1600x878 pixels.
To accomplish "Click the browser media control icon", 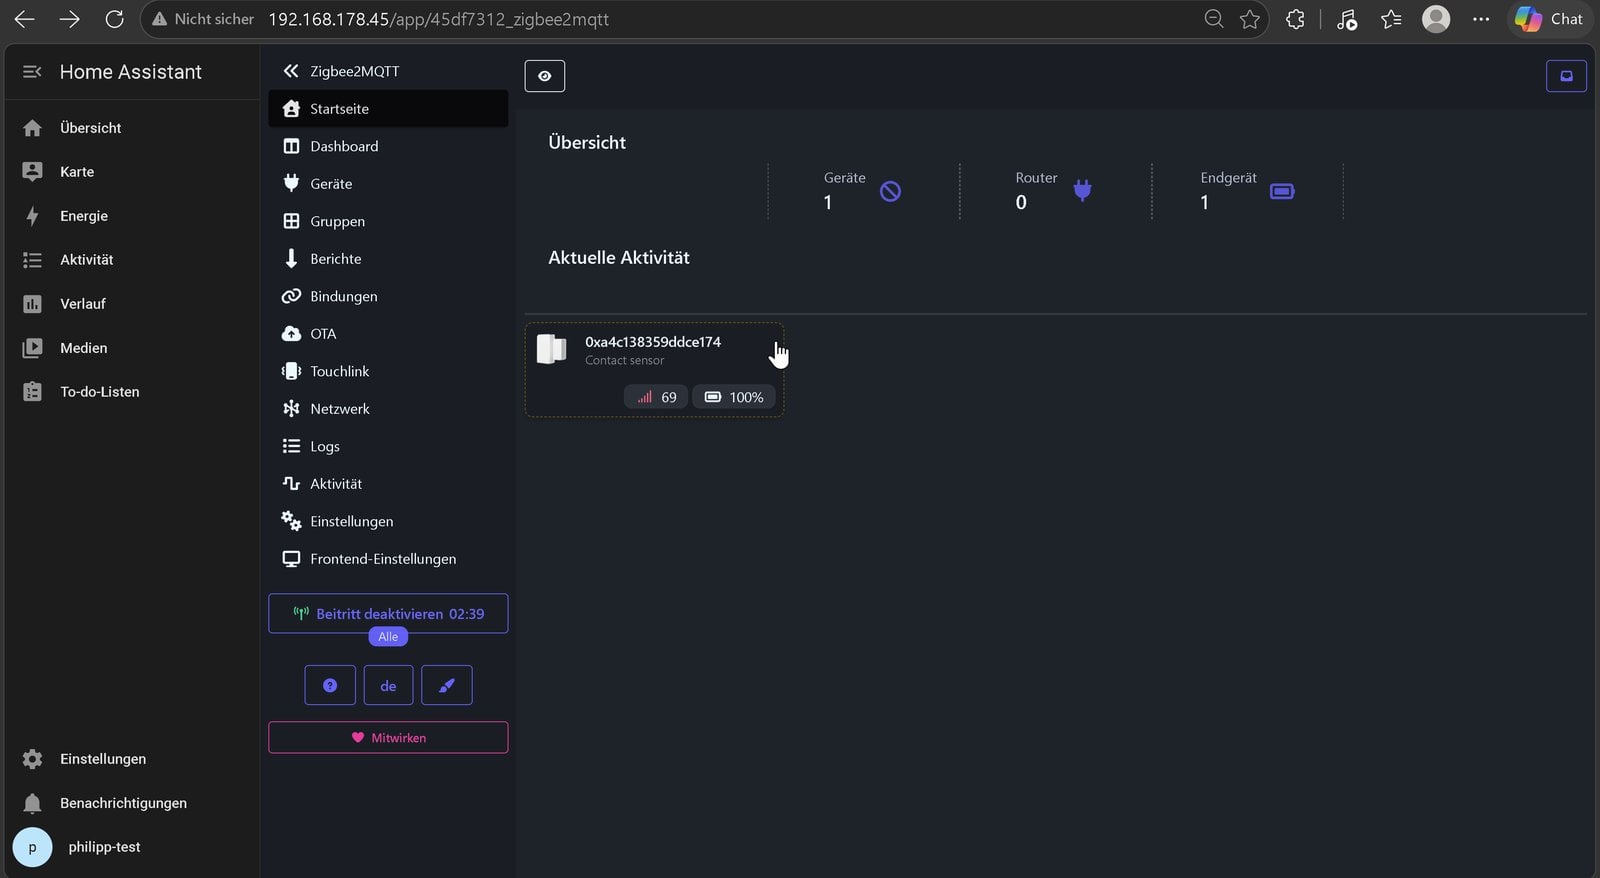I will (1347, 19).
